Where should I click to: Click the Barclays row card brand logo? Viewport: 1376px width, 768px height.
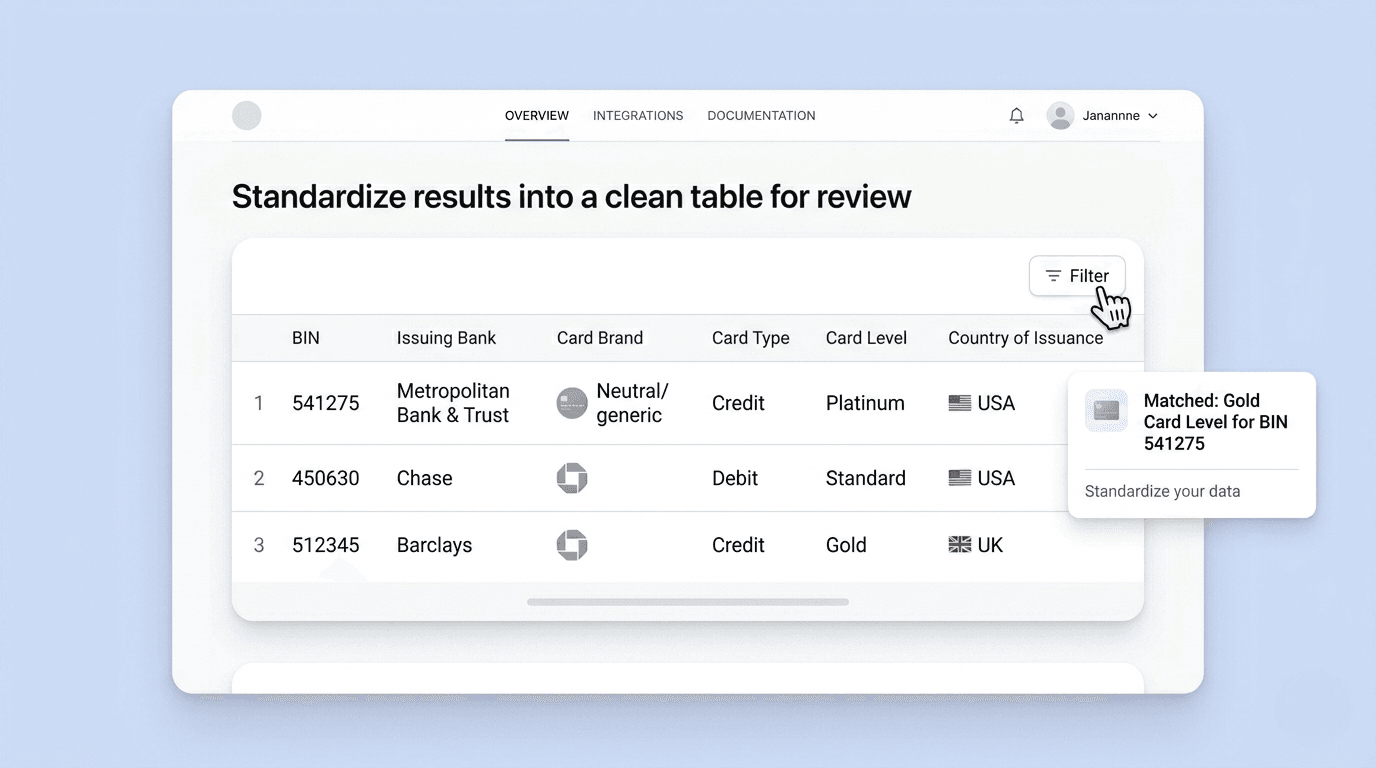coord(572,545)
